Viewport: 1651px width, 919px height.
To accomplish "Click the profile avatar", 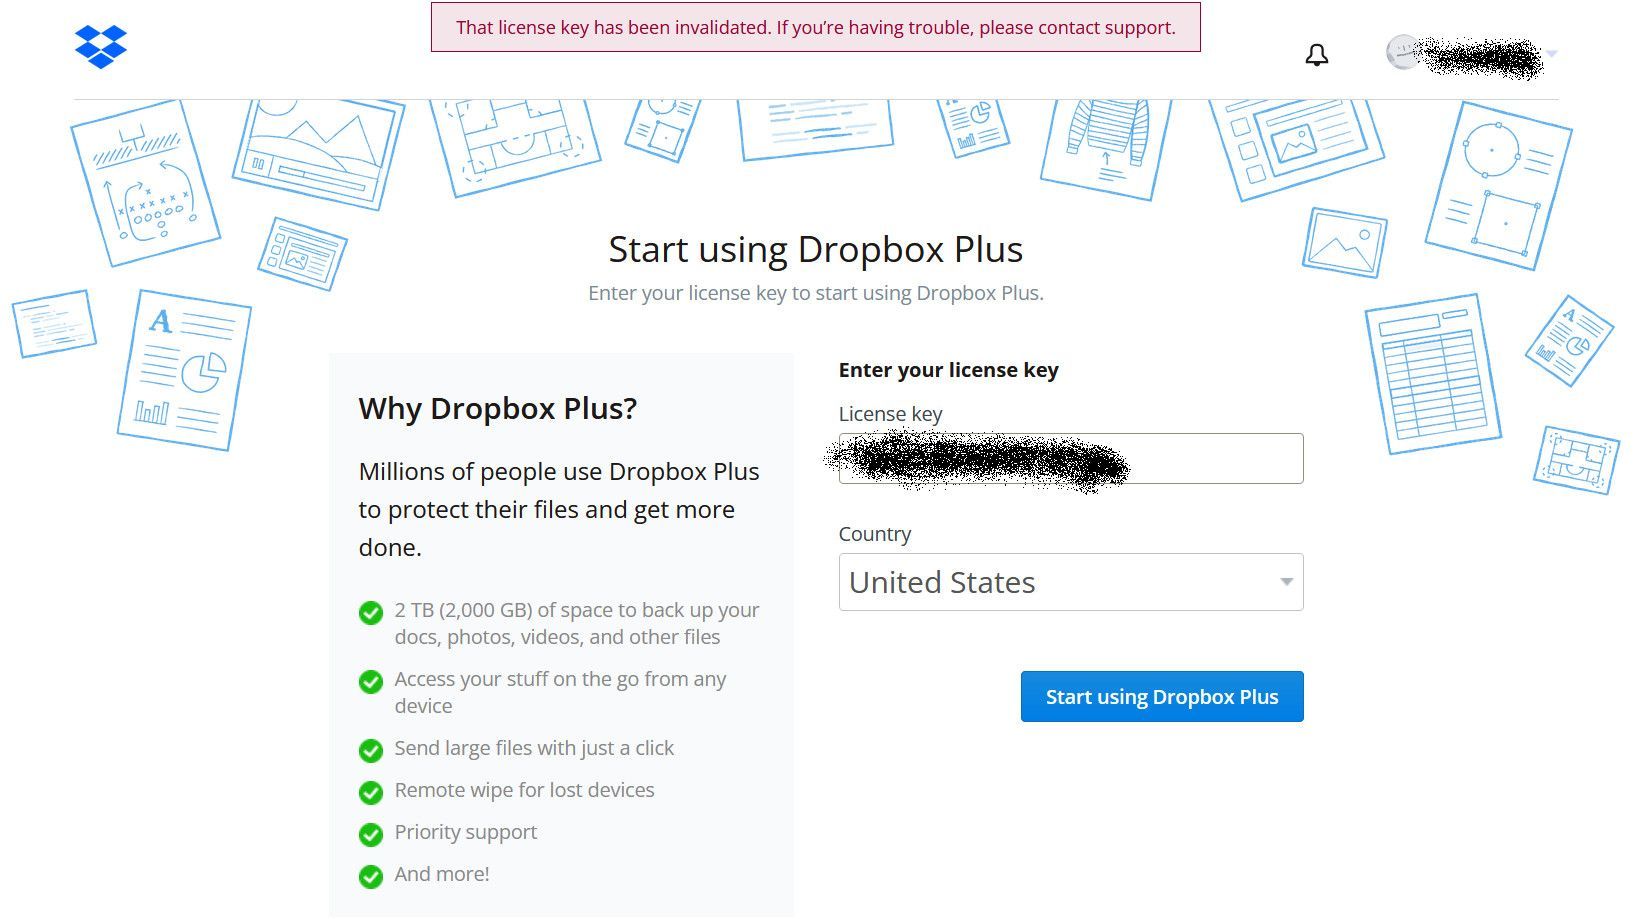I will [1405, 52].
